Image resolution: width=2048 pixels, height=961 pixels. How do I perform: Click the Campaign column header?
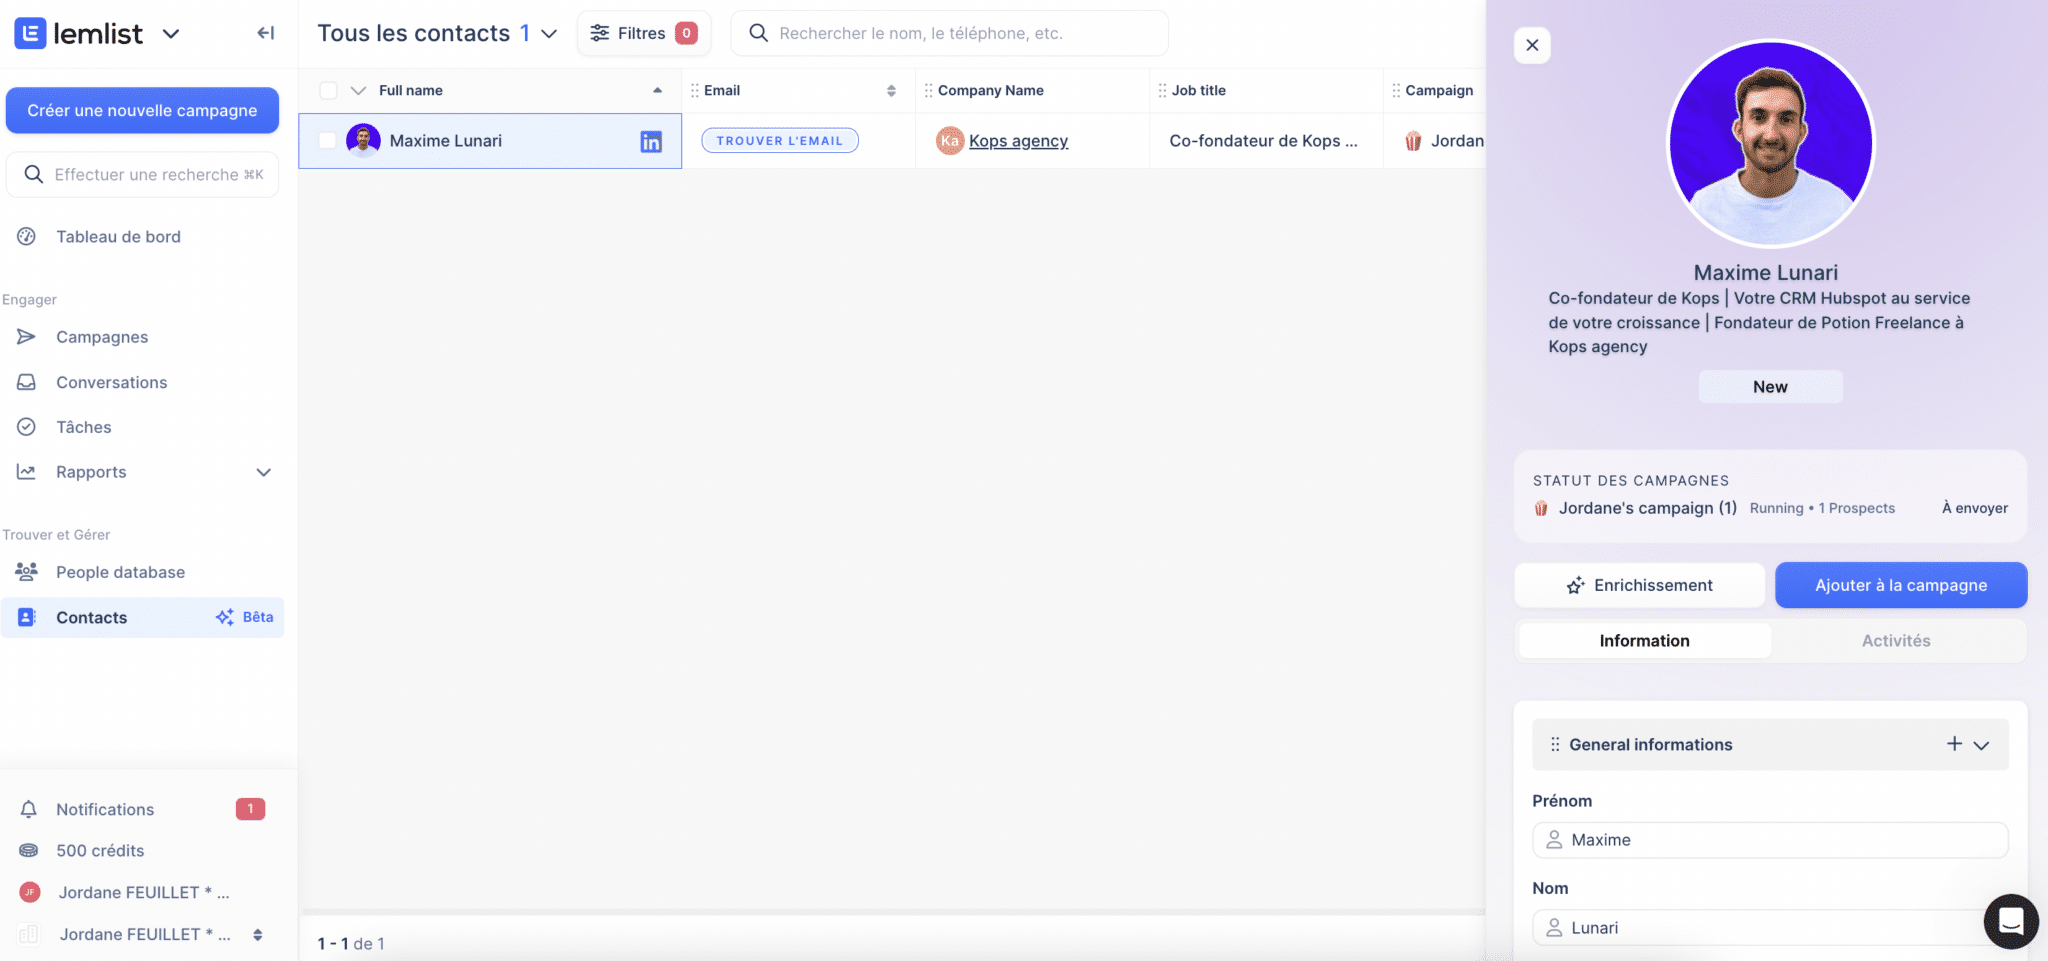coord(1439,90)
